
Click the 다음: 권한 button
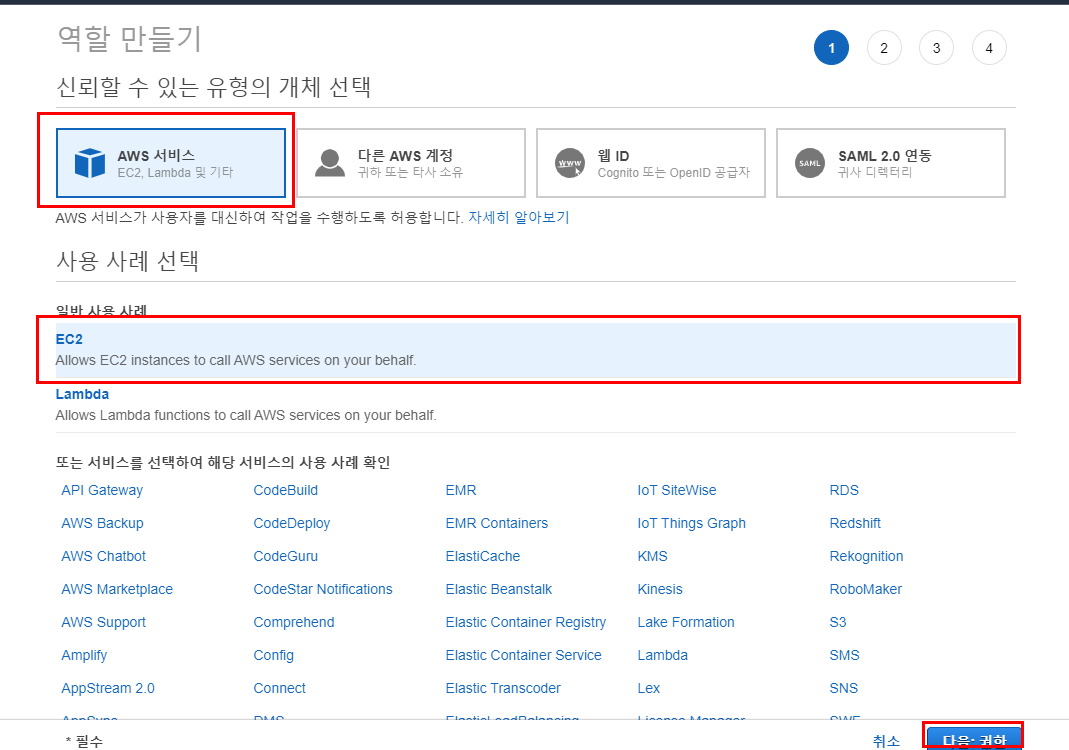pos(974,739)
